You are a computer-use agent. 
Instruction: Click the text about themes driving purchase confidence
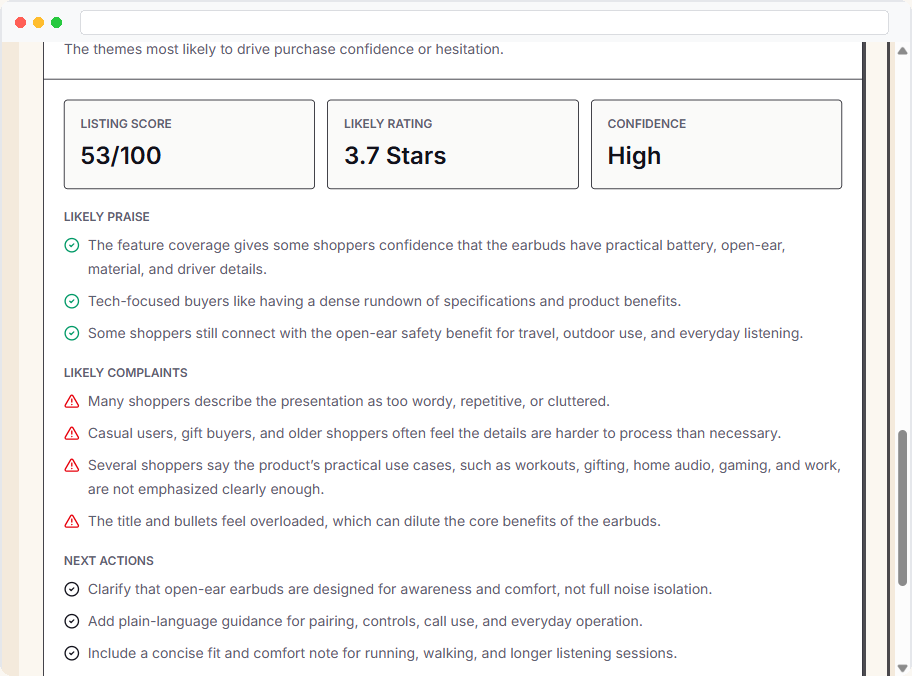click(x=284, y=49)
